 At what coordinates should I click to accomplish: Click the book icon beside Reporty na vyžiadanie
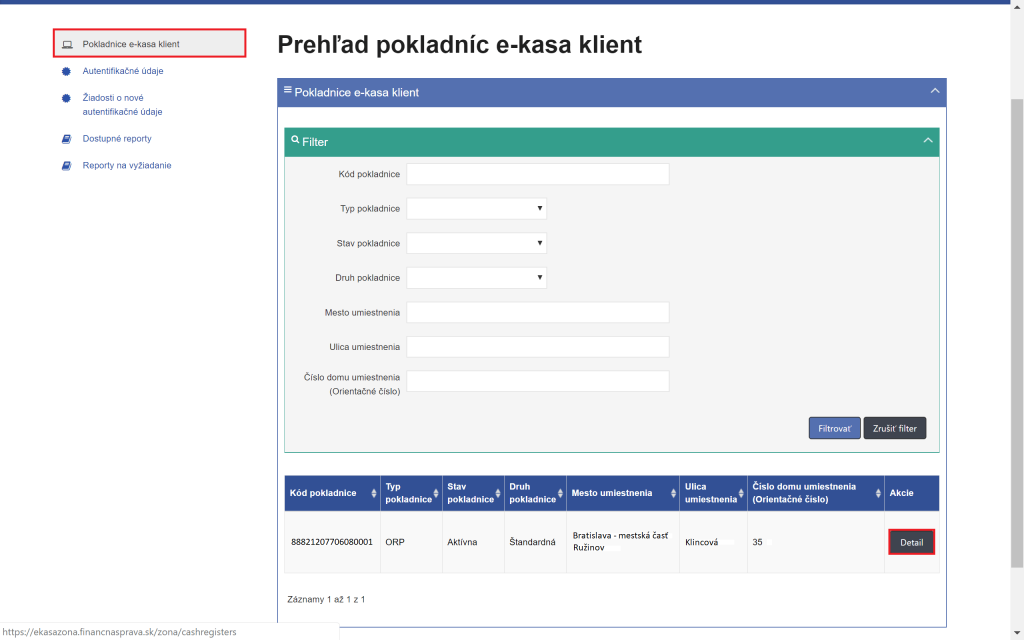pyautogui.click(x=66, y=166)
